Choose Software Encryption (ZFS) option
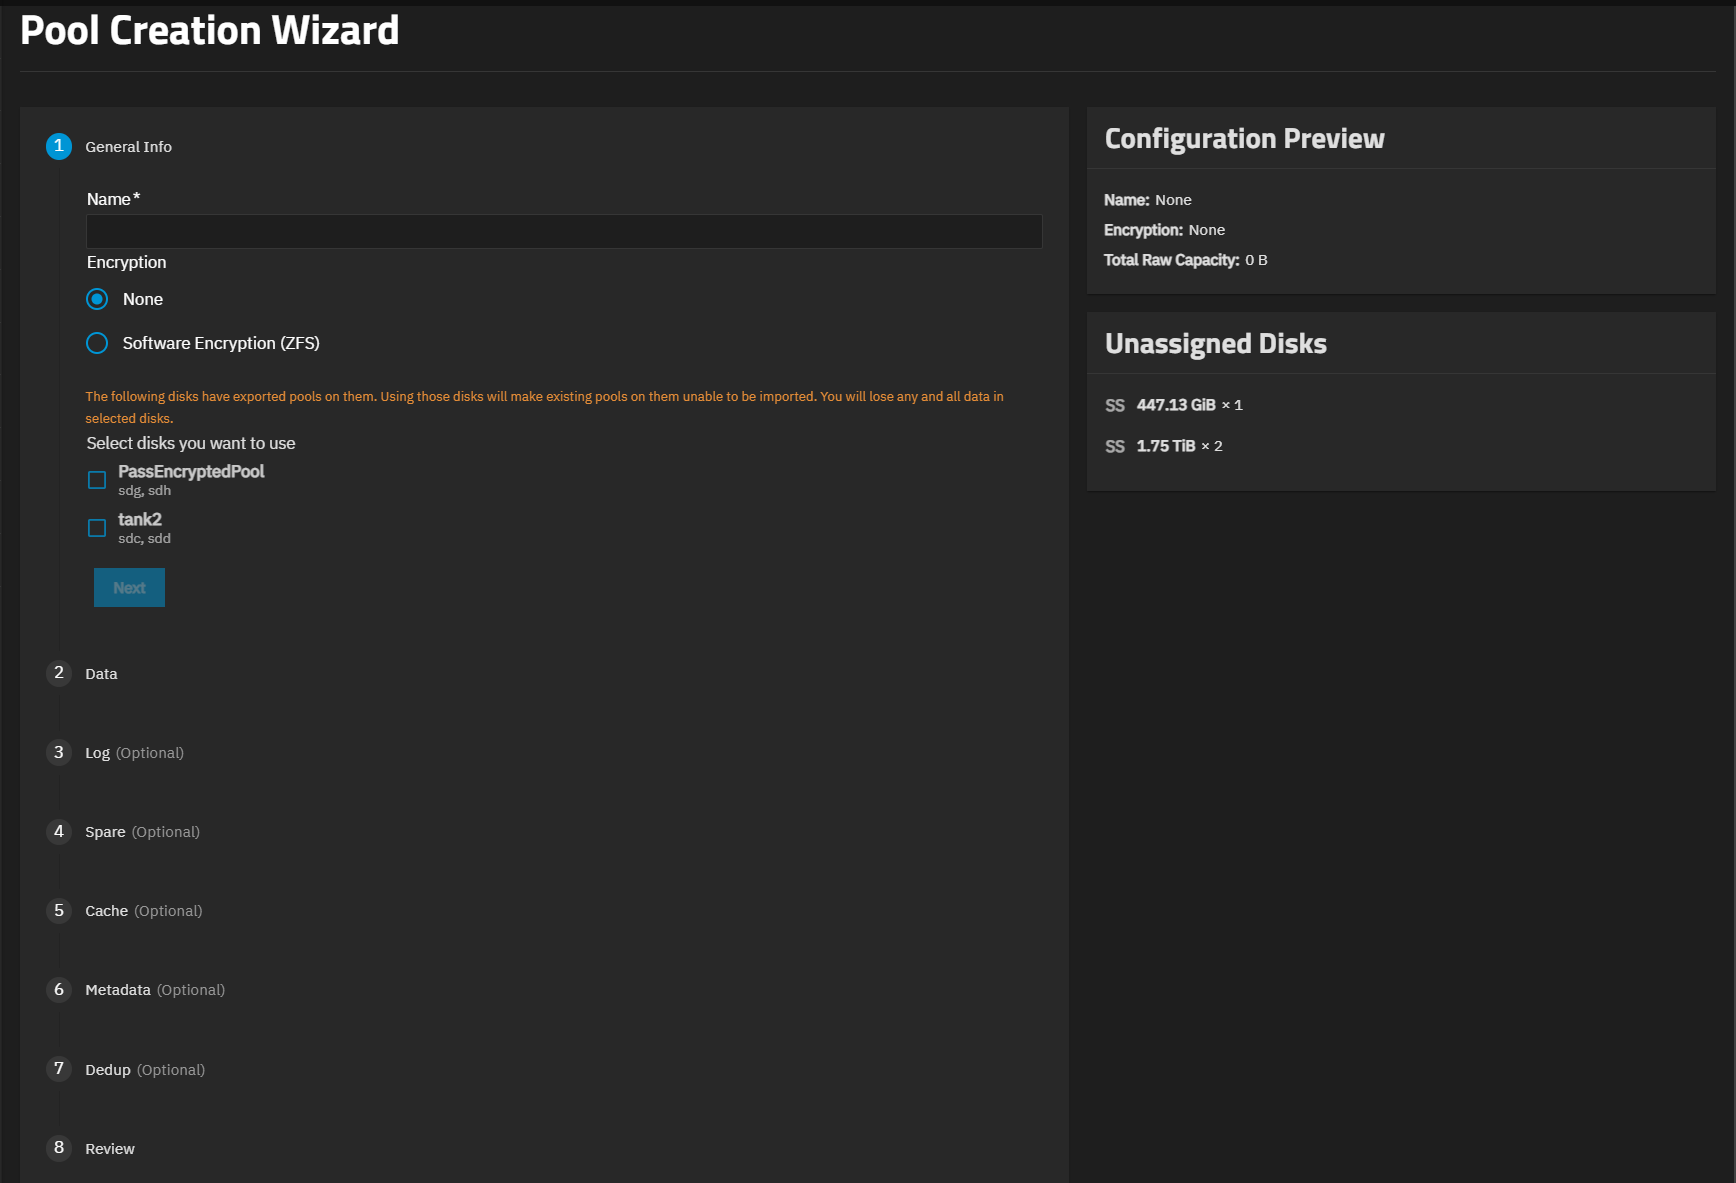Screen dimensions: 1736x1183 click(97, 343)
